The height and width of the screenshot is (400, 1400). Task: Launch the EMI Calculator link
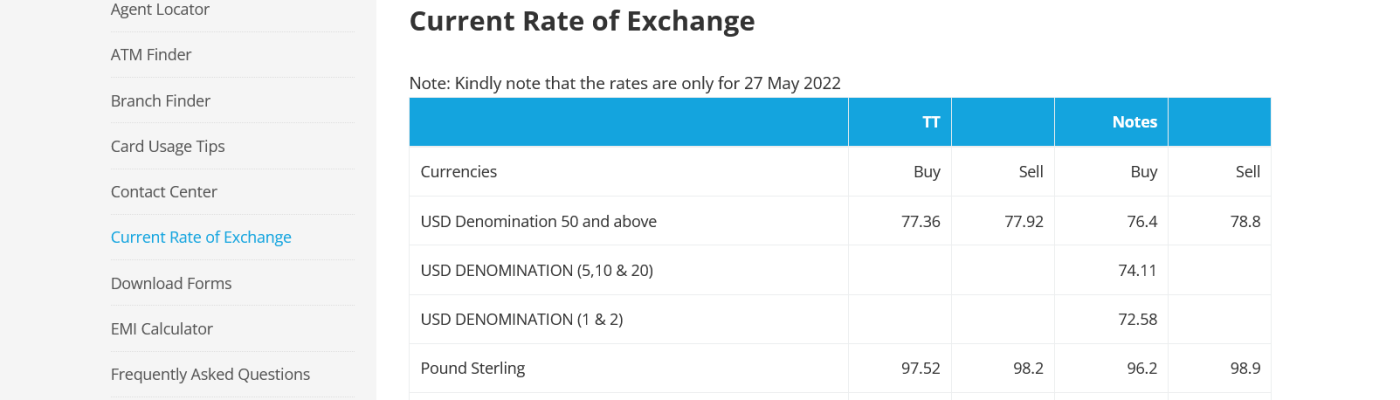(x=161, y=329)
